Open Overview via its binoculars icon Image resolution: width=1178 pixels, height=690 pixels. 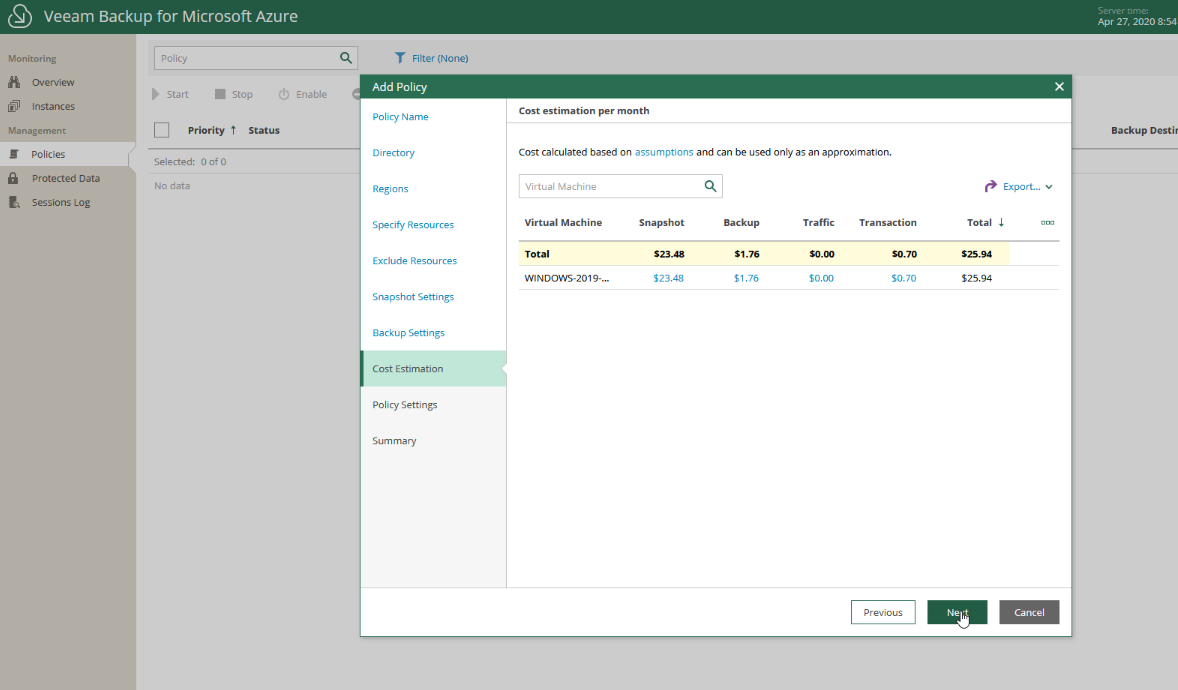click(14, 82)
